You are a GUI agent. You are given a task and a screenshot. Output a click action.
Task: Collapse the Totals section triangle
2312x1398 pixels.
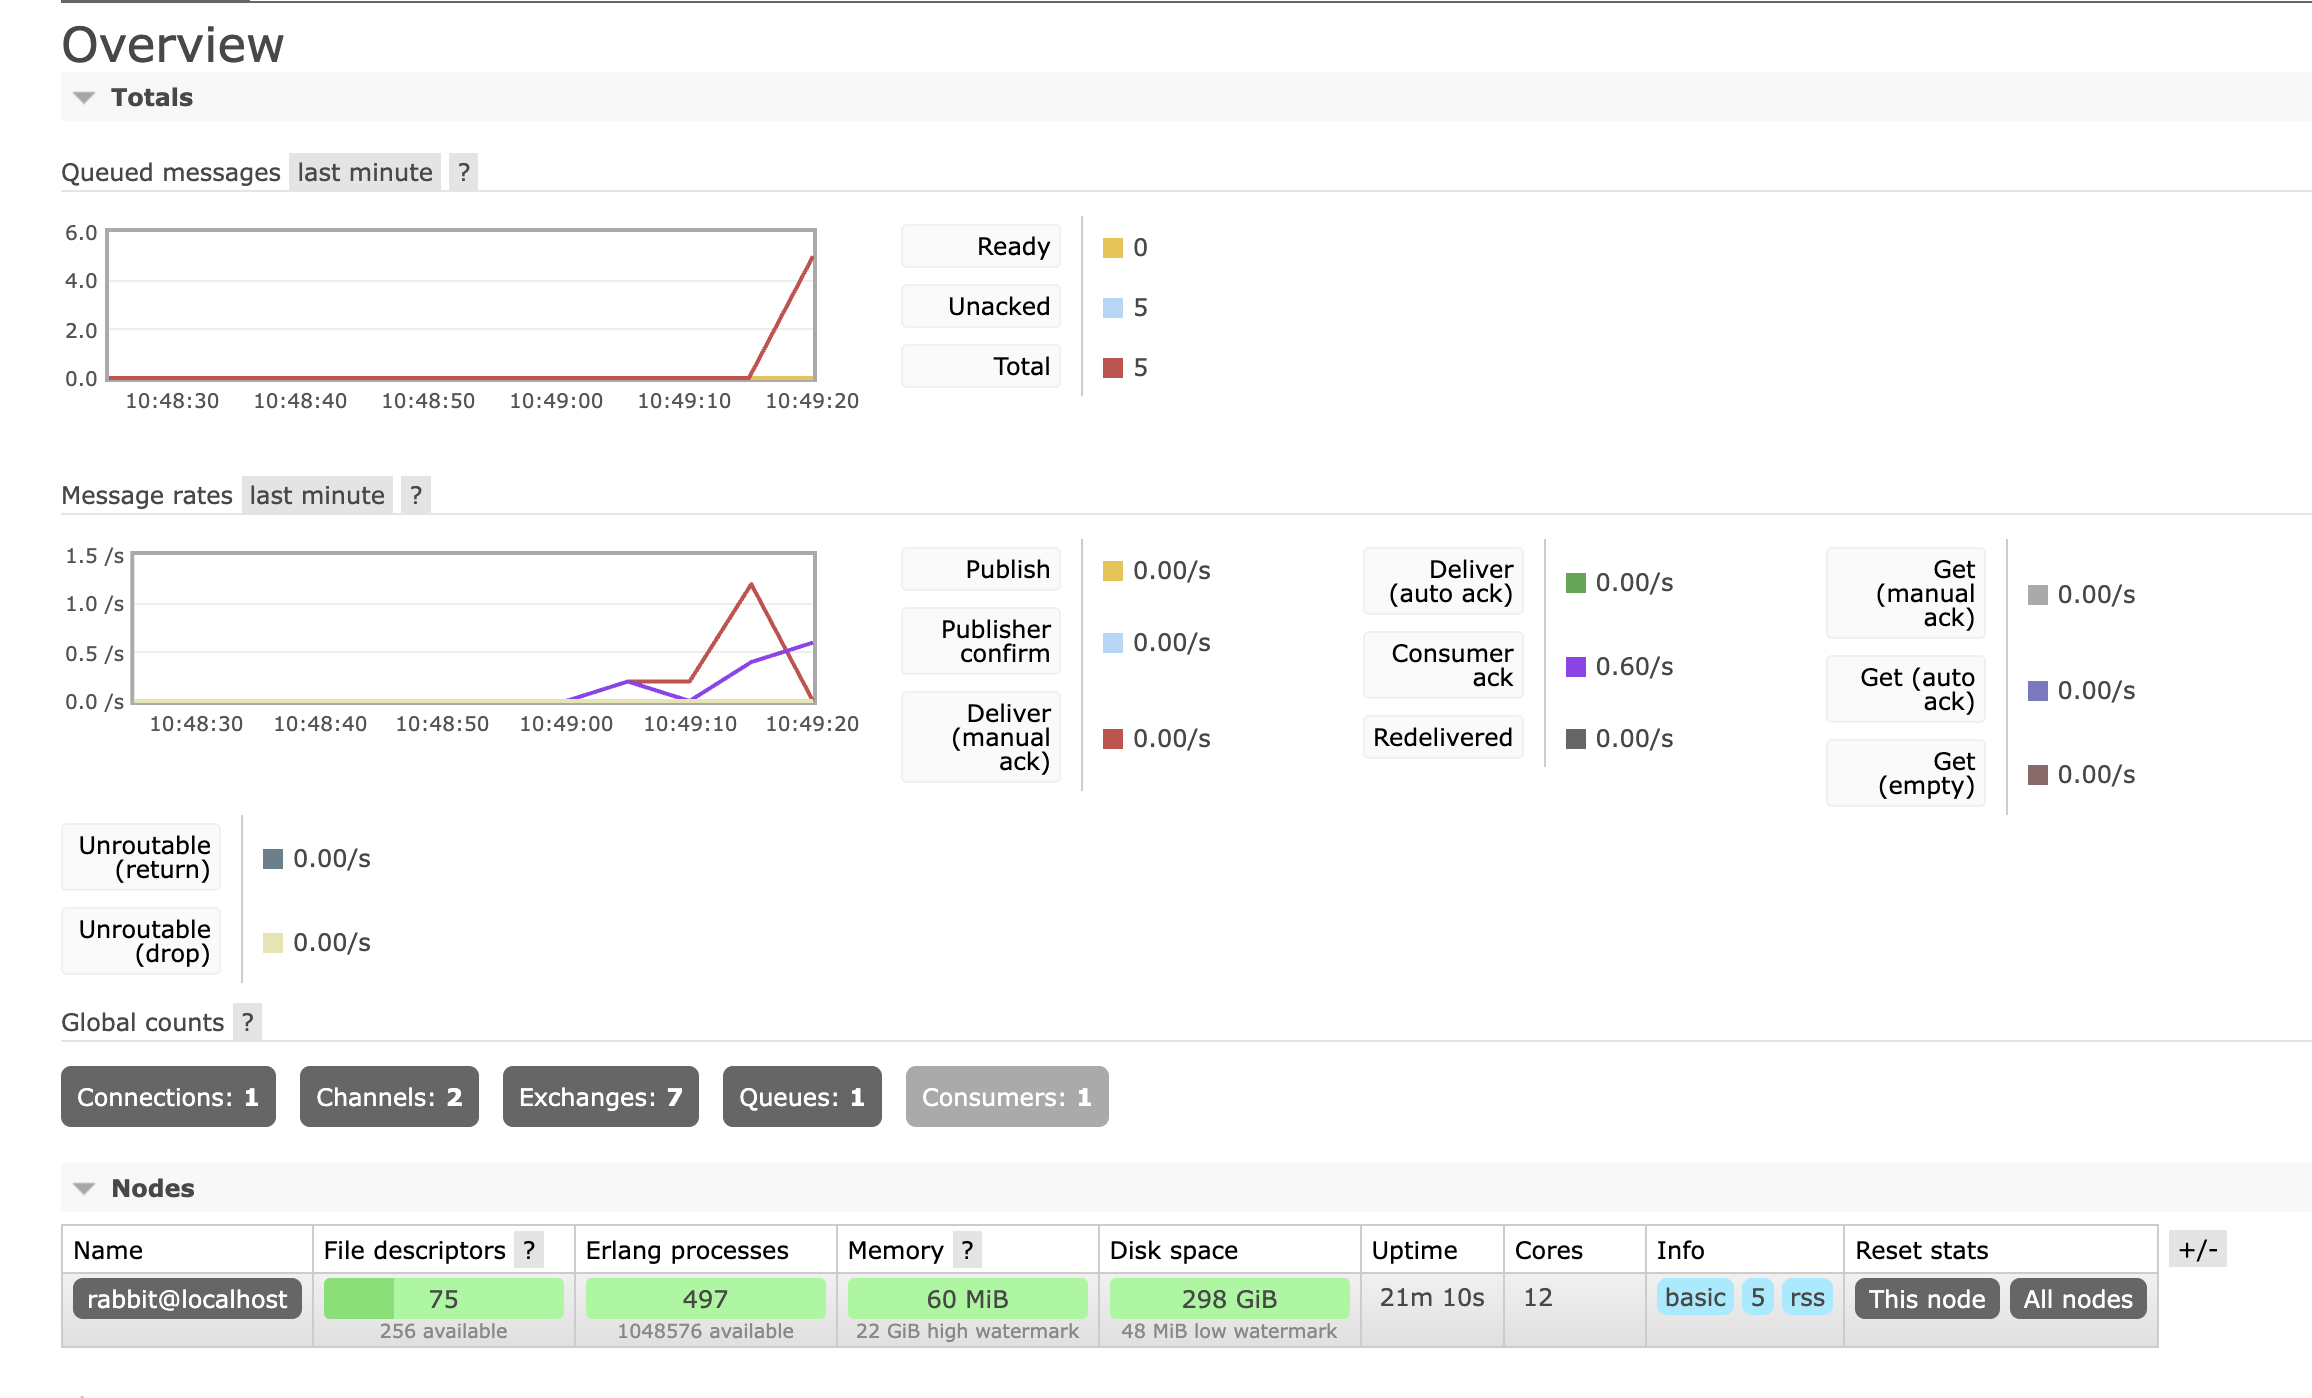click(x=84, y=97)
